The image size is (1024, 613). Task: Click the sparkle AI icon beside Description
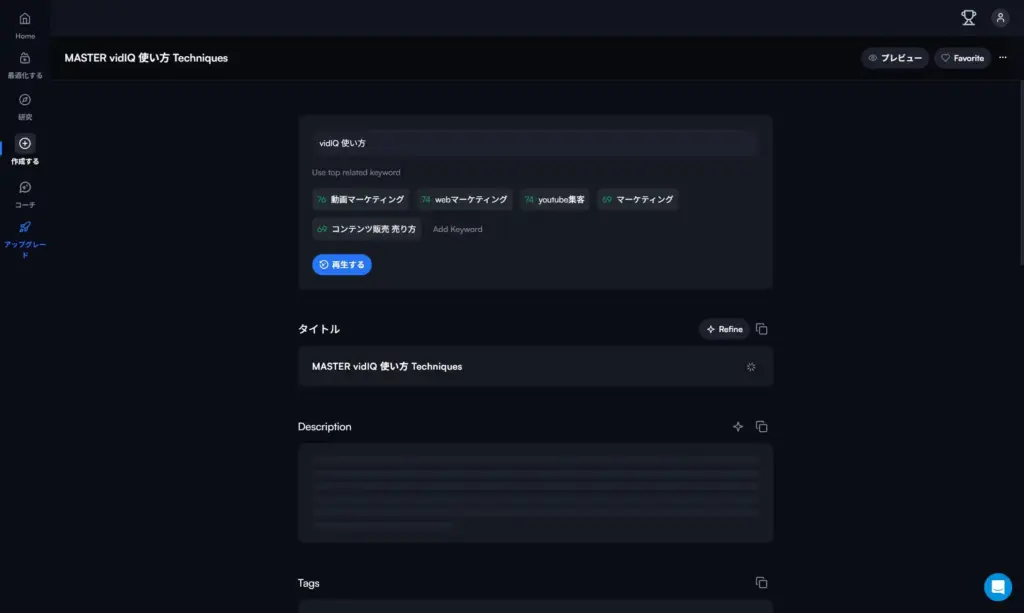pyautogui.click(x=738, y=426)
